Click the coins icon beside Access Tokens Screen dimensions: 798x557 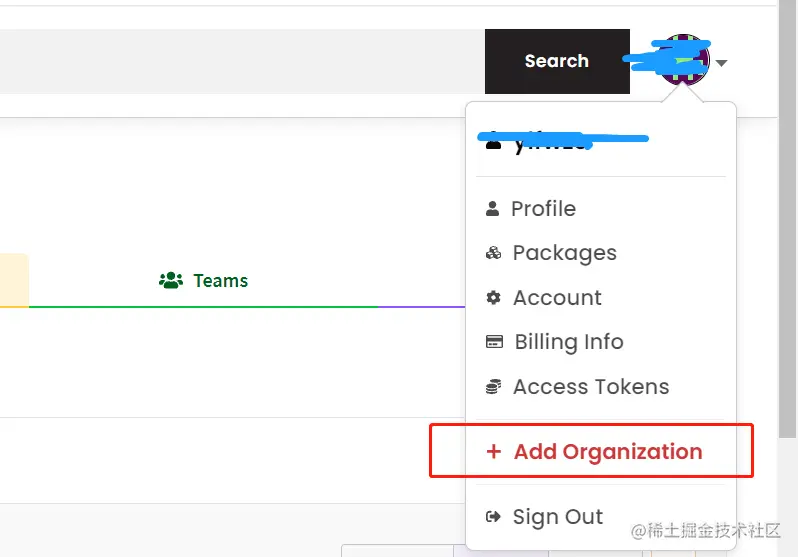[493, 387]
